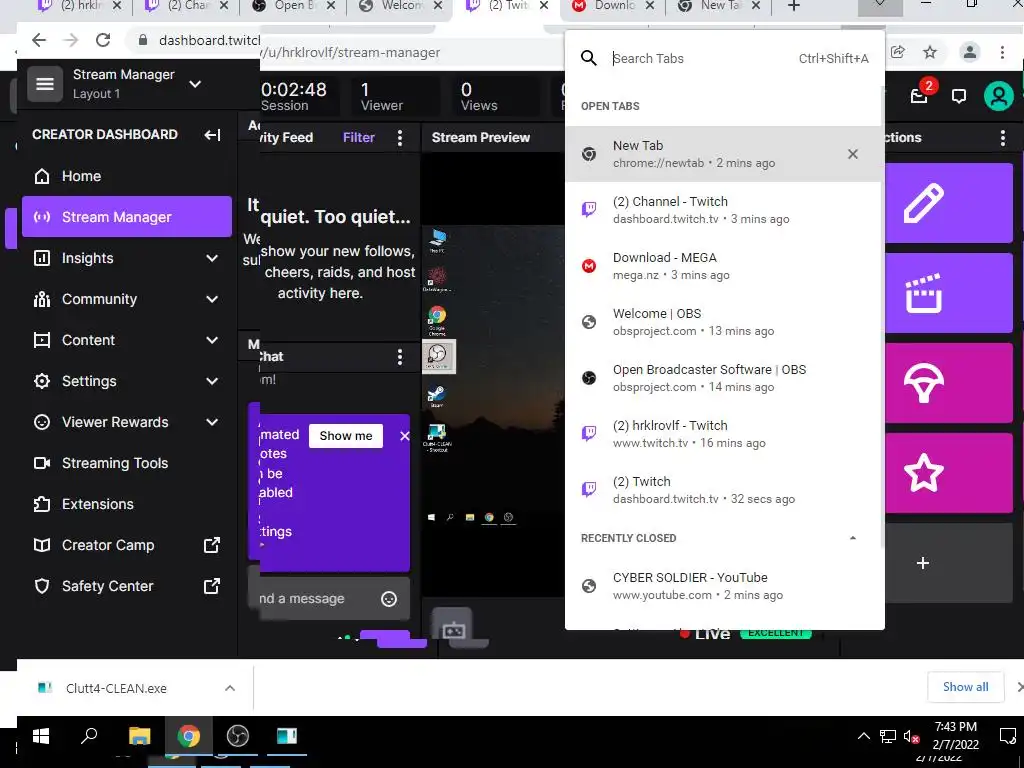Click the volume icon in system tray
The image size is (1024, 768).
coord(912,737)
